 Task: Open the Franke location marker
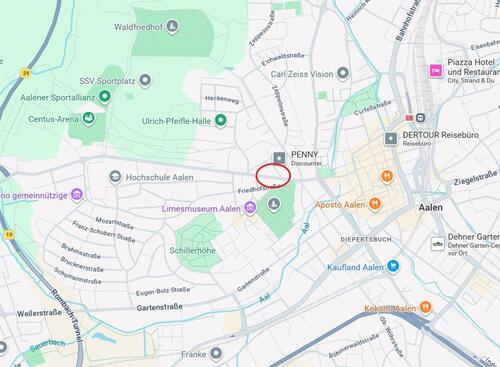216,353
